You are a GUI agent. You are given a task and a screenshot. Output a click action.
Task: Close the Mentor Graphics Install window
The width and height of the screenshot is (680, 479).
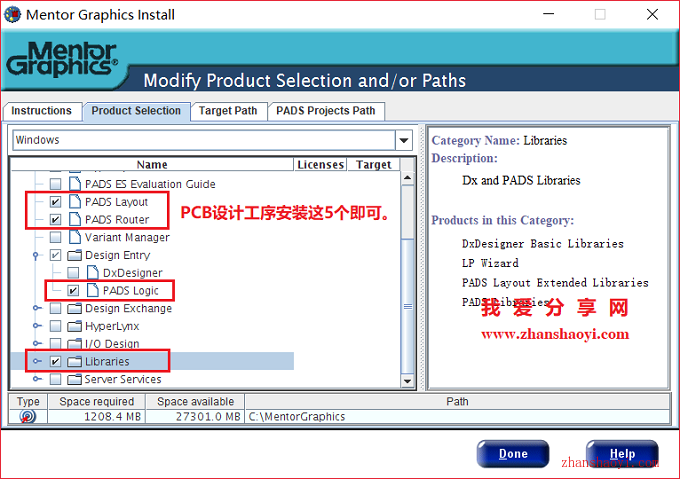click(x=652, y=14)
